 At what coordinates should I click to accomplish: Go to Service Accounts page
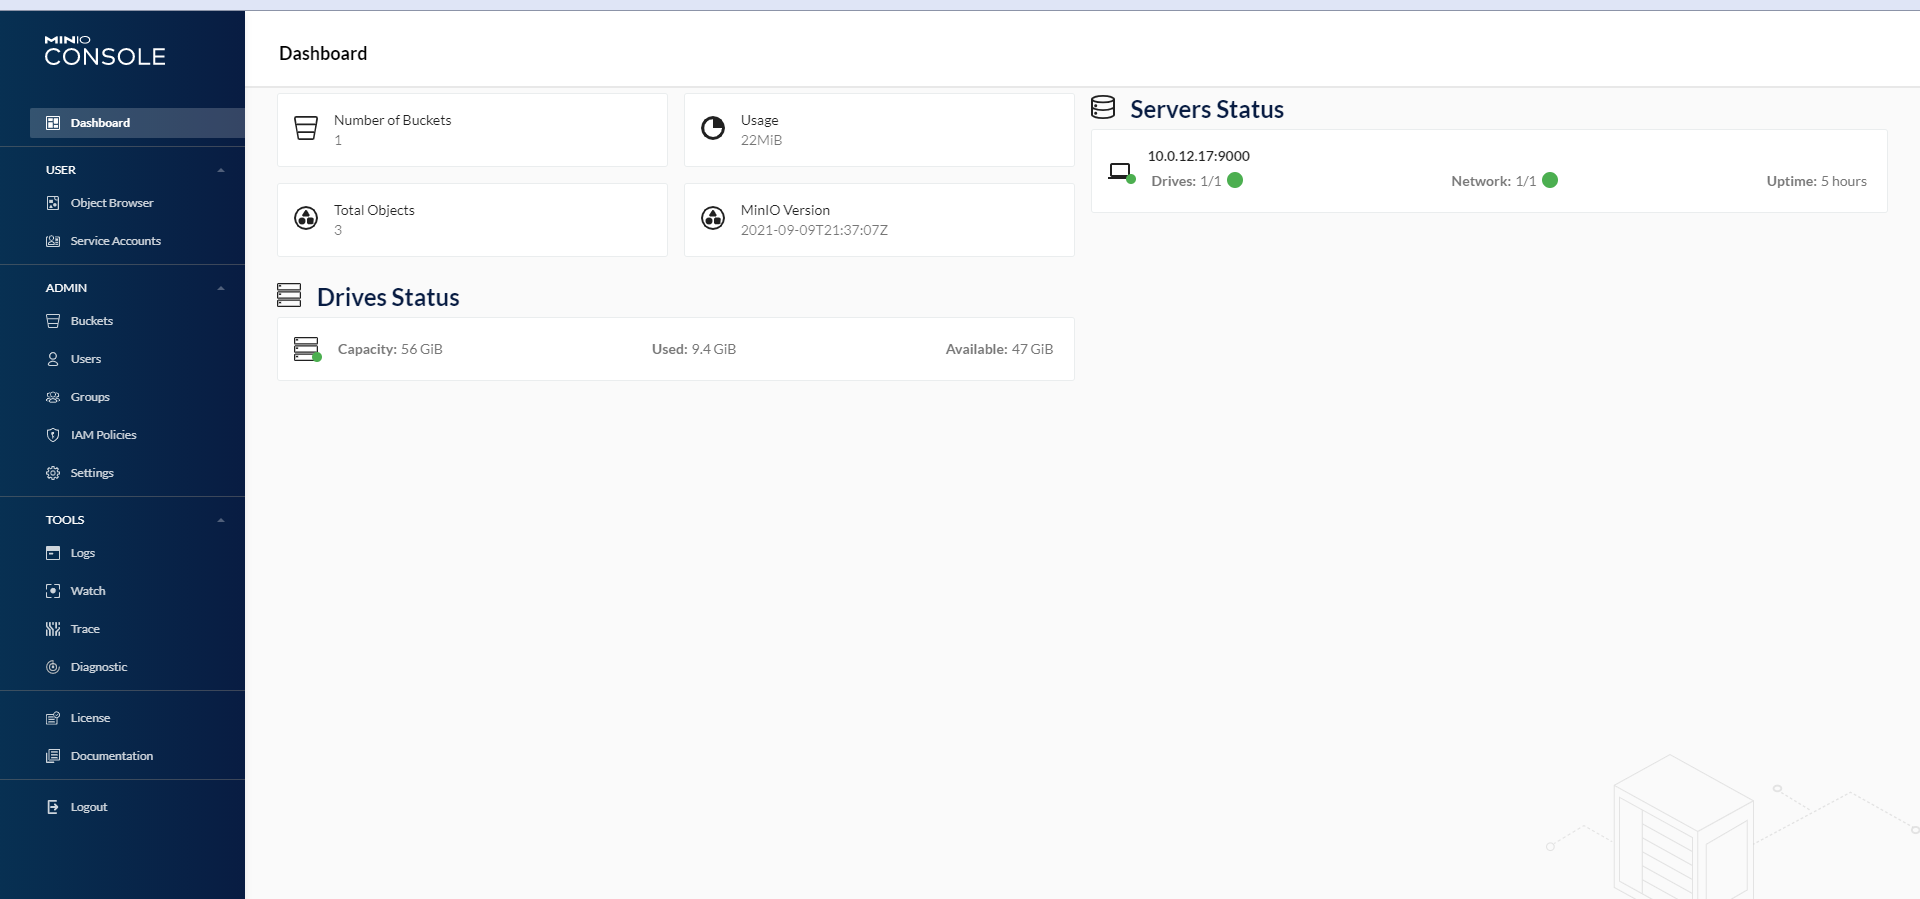(116, 241)
